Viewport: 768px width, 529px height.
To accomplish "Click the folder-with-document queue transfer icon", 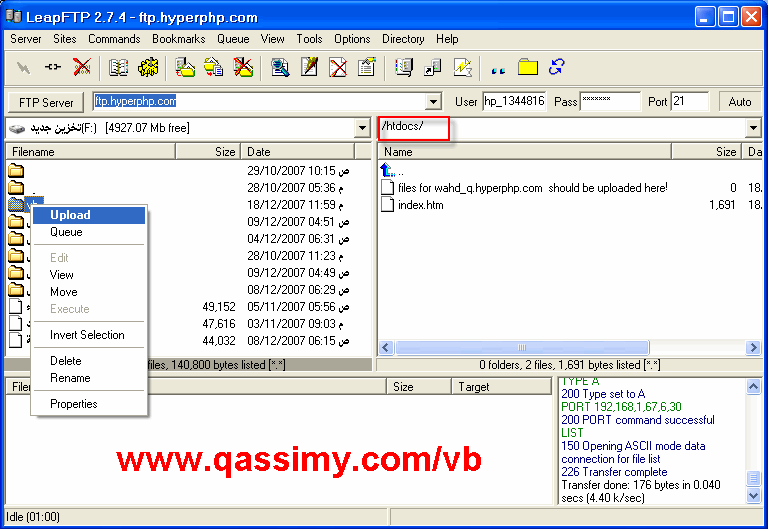I will coord(214,67).
